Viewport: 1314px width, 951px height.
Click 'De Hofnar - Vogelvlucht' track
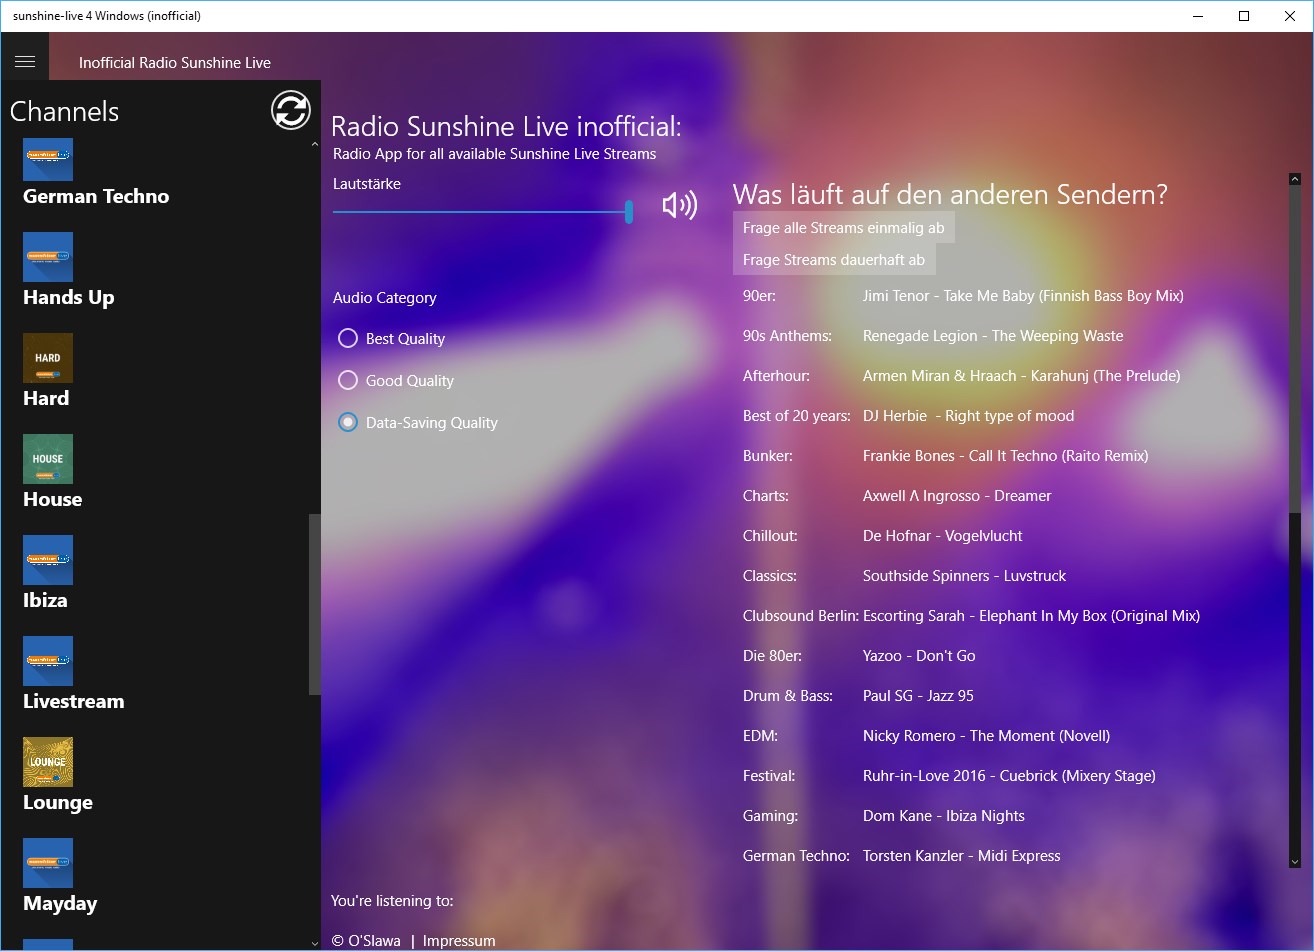pyautogui.click(x=942, y=536)
